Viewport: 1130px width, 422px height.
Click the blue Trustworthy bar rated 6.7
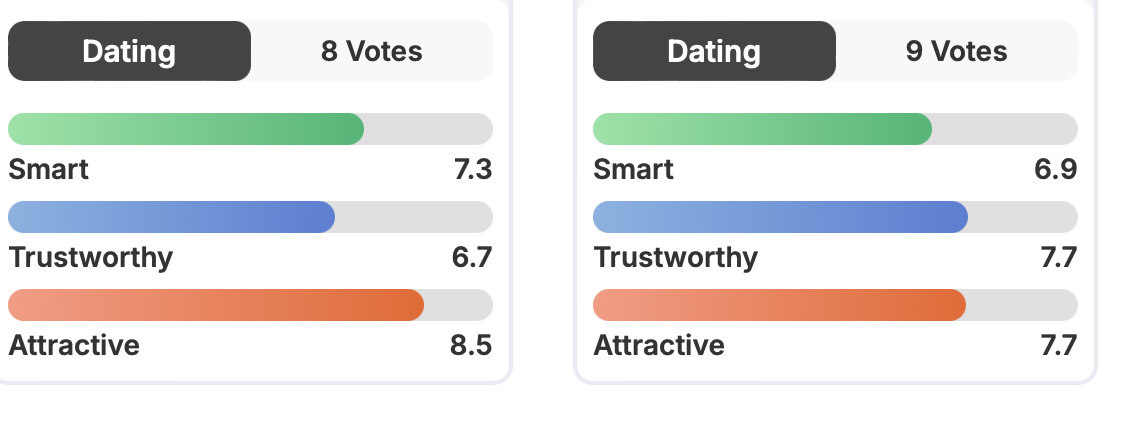pyautogui.click(x=171, y=217)
